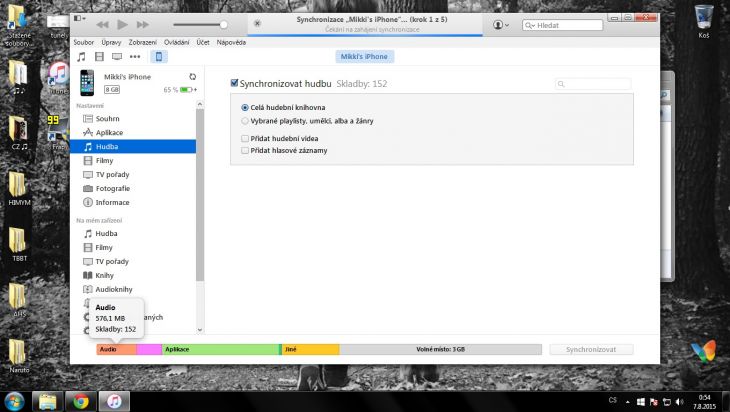Focus the music pane filter search box
This screenshot has height=412, width=730.
[593, 84]
